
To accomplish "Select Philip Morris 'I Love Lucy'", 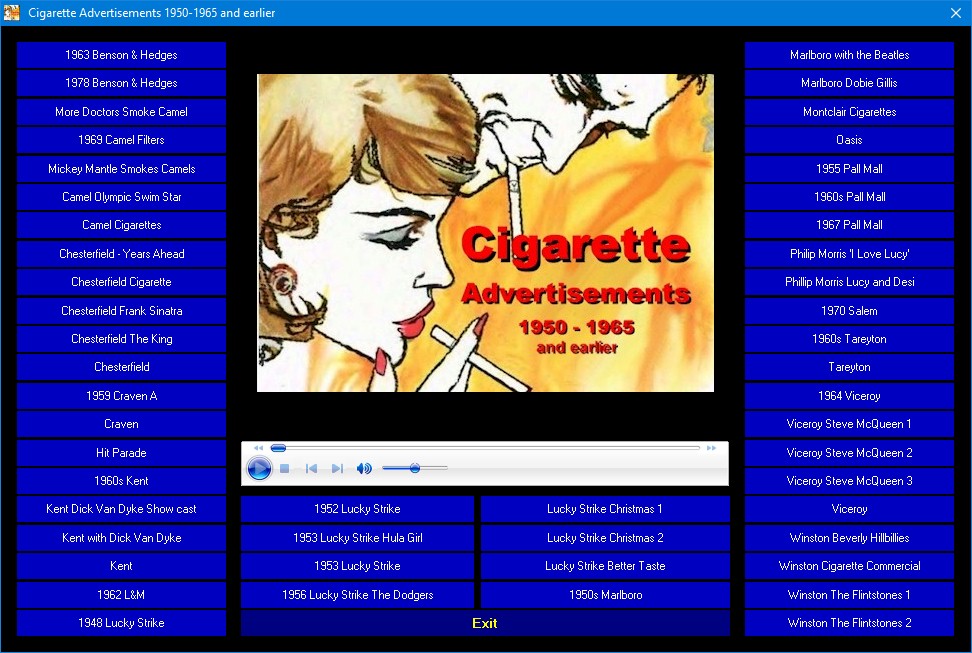I will coord(849,254).
